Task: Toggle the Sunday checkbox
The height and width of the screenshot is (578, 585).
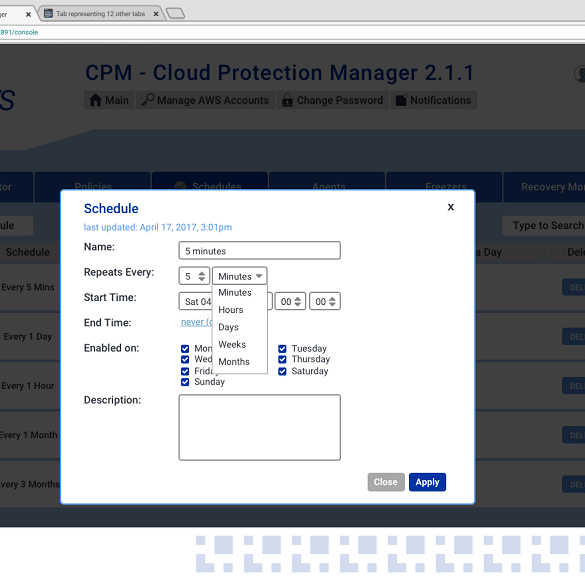Action: (185, 382)
